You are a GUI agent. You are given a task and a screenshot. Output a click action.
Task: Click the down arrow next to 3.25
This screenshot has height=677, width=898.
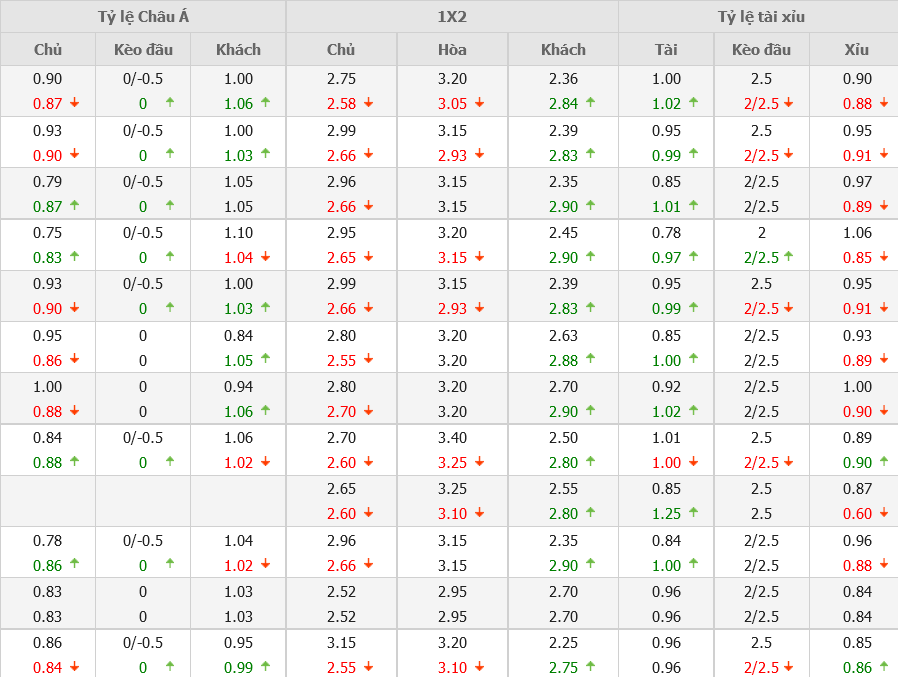[480, 462]
